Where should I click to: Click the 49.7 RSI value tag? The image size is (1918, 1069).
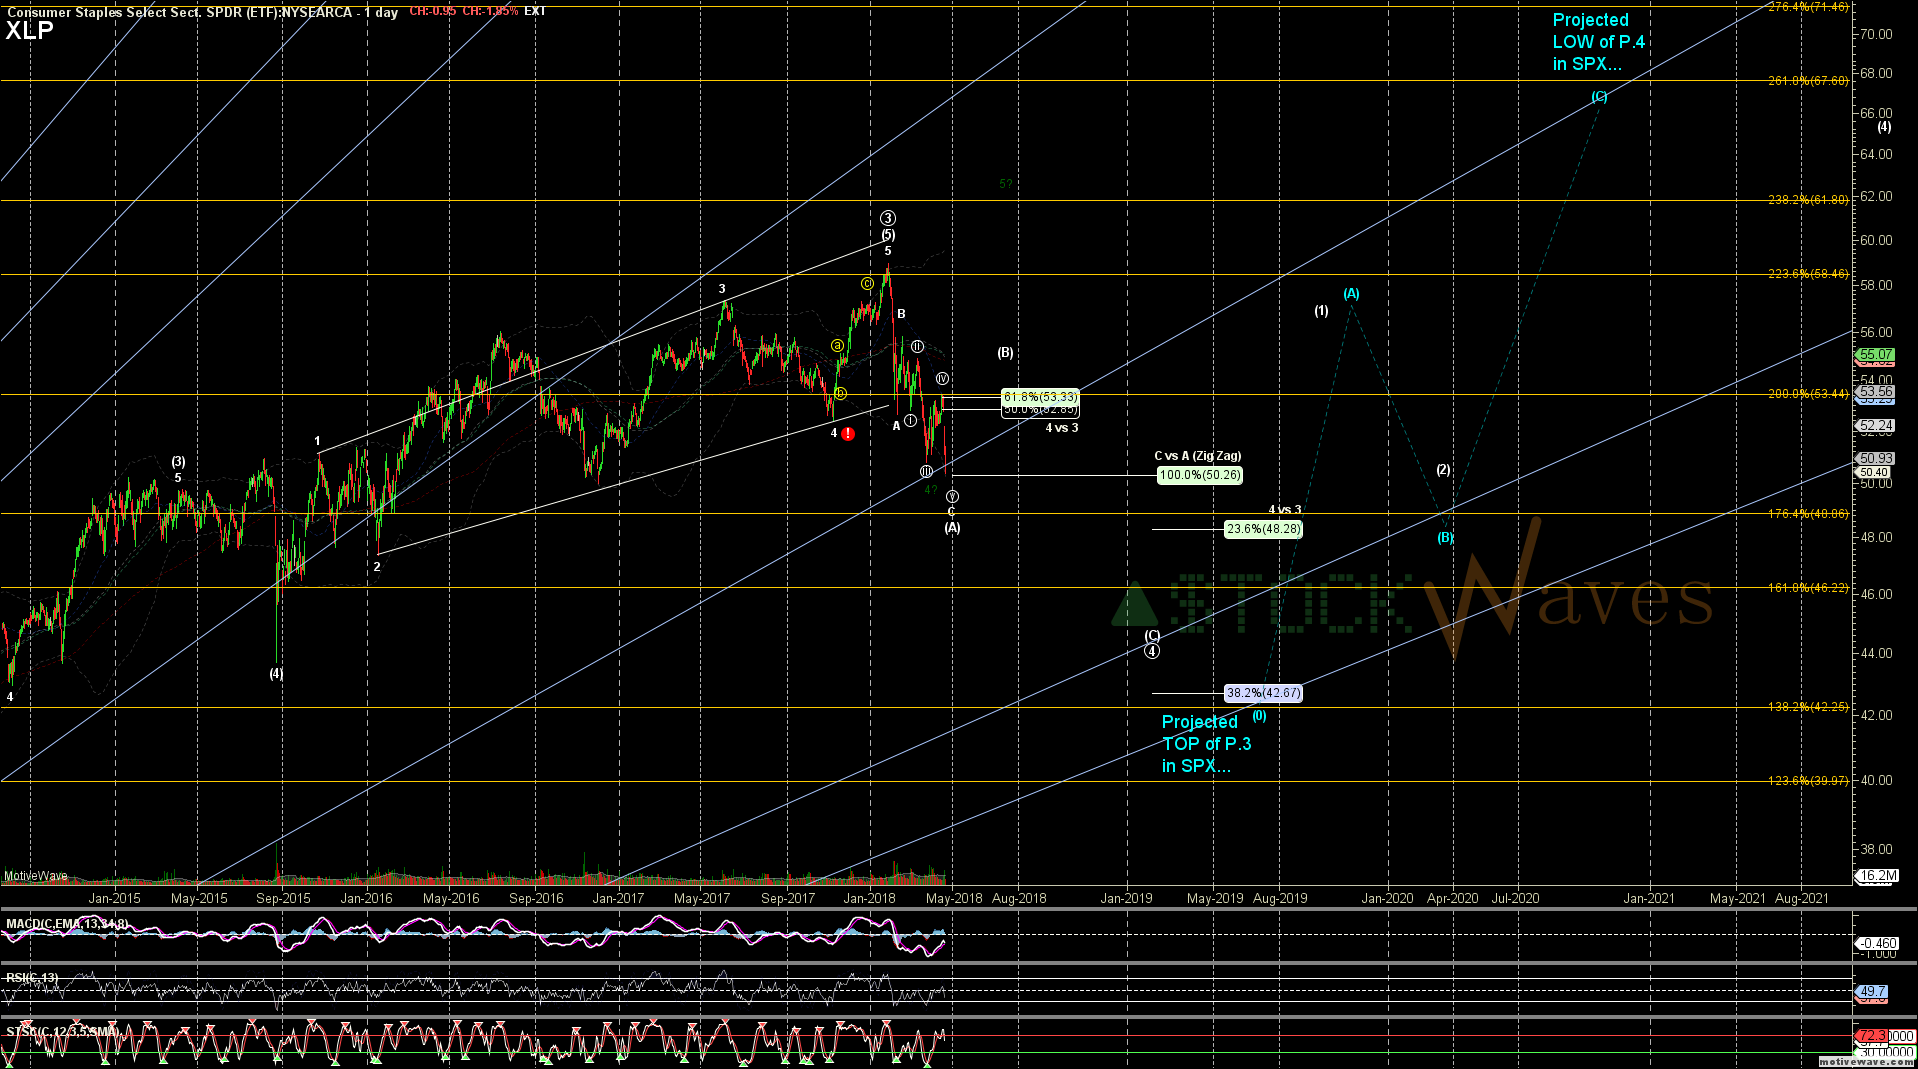tap(1872, 992)
